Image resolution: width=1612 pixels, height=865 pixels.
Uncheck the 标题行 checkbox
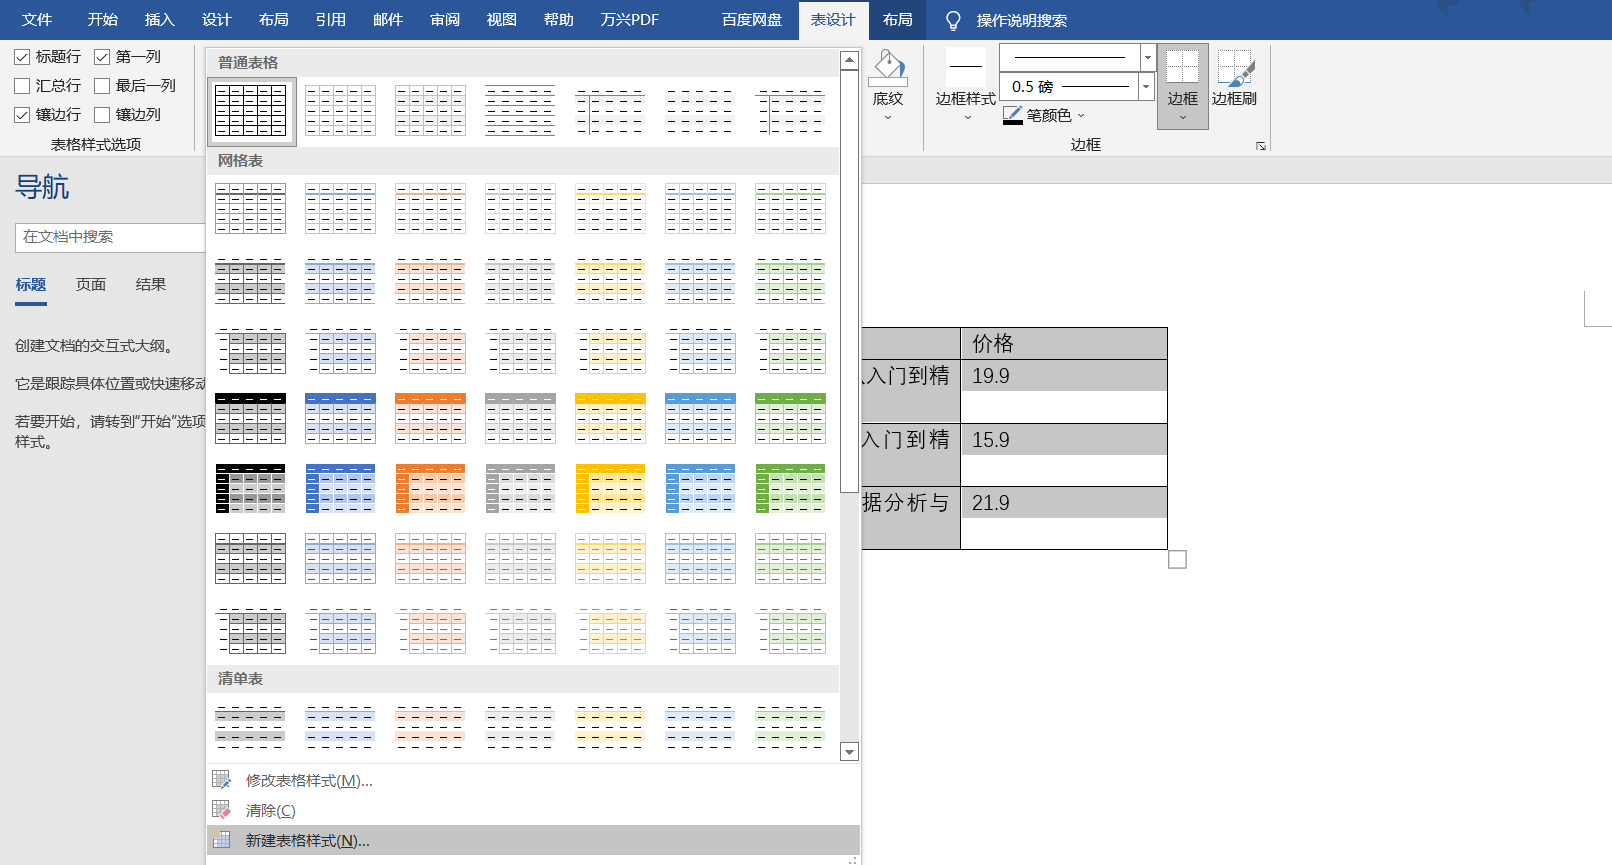[x=22, y=57]
